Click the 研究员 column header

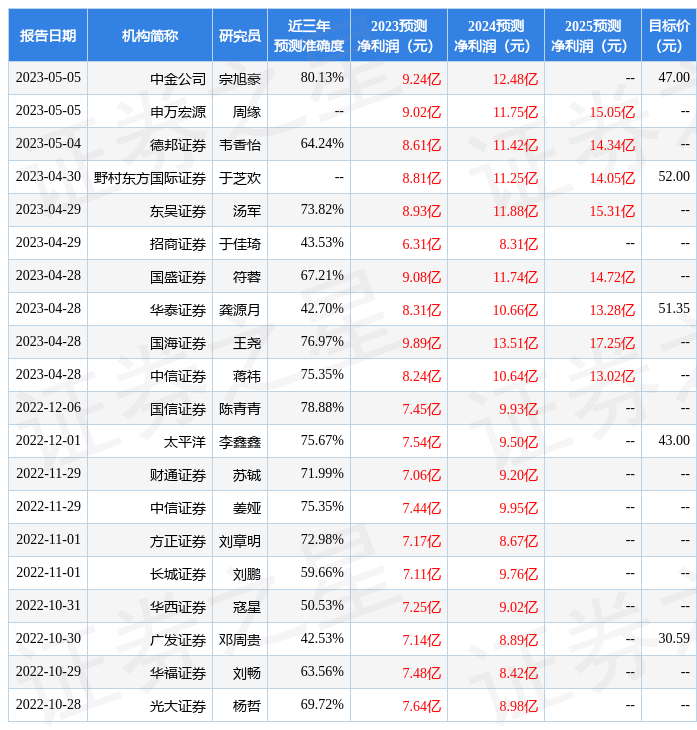coord(240,35)
